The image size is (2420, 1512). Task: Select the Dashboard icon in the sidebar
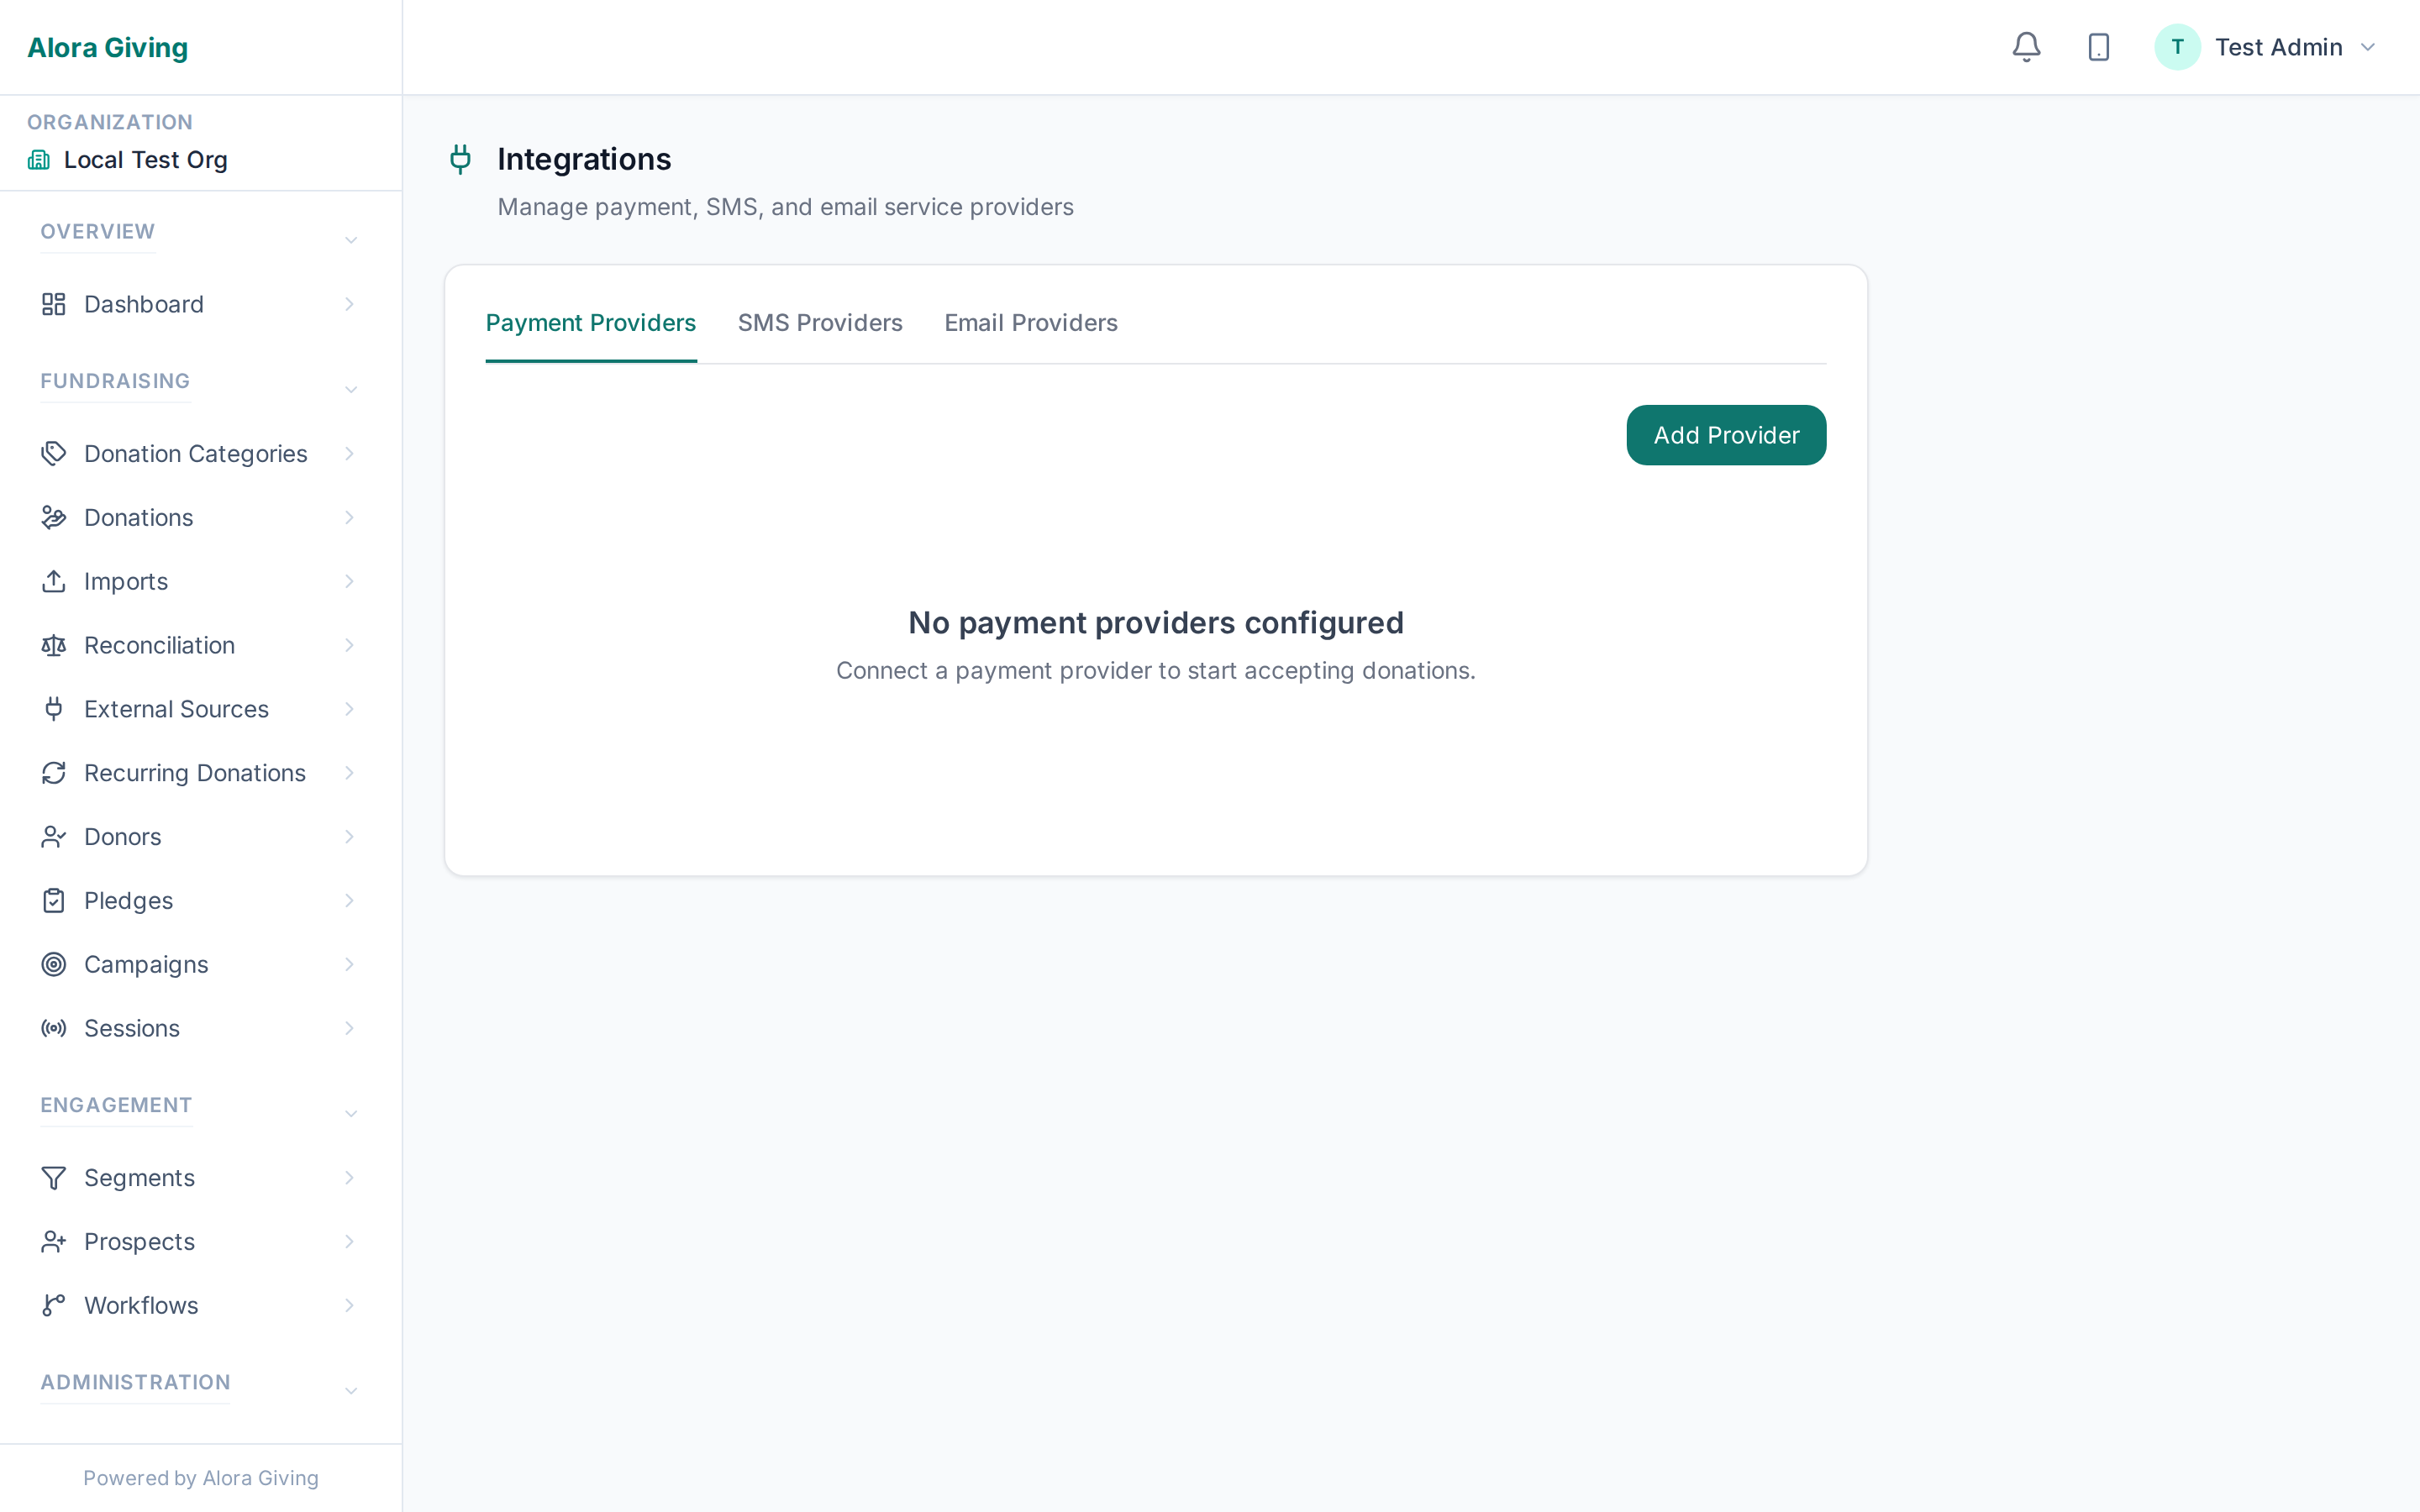click(53, 304)
